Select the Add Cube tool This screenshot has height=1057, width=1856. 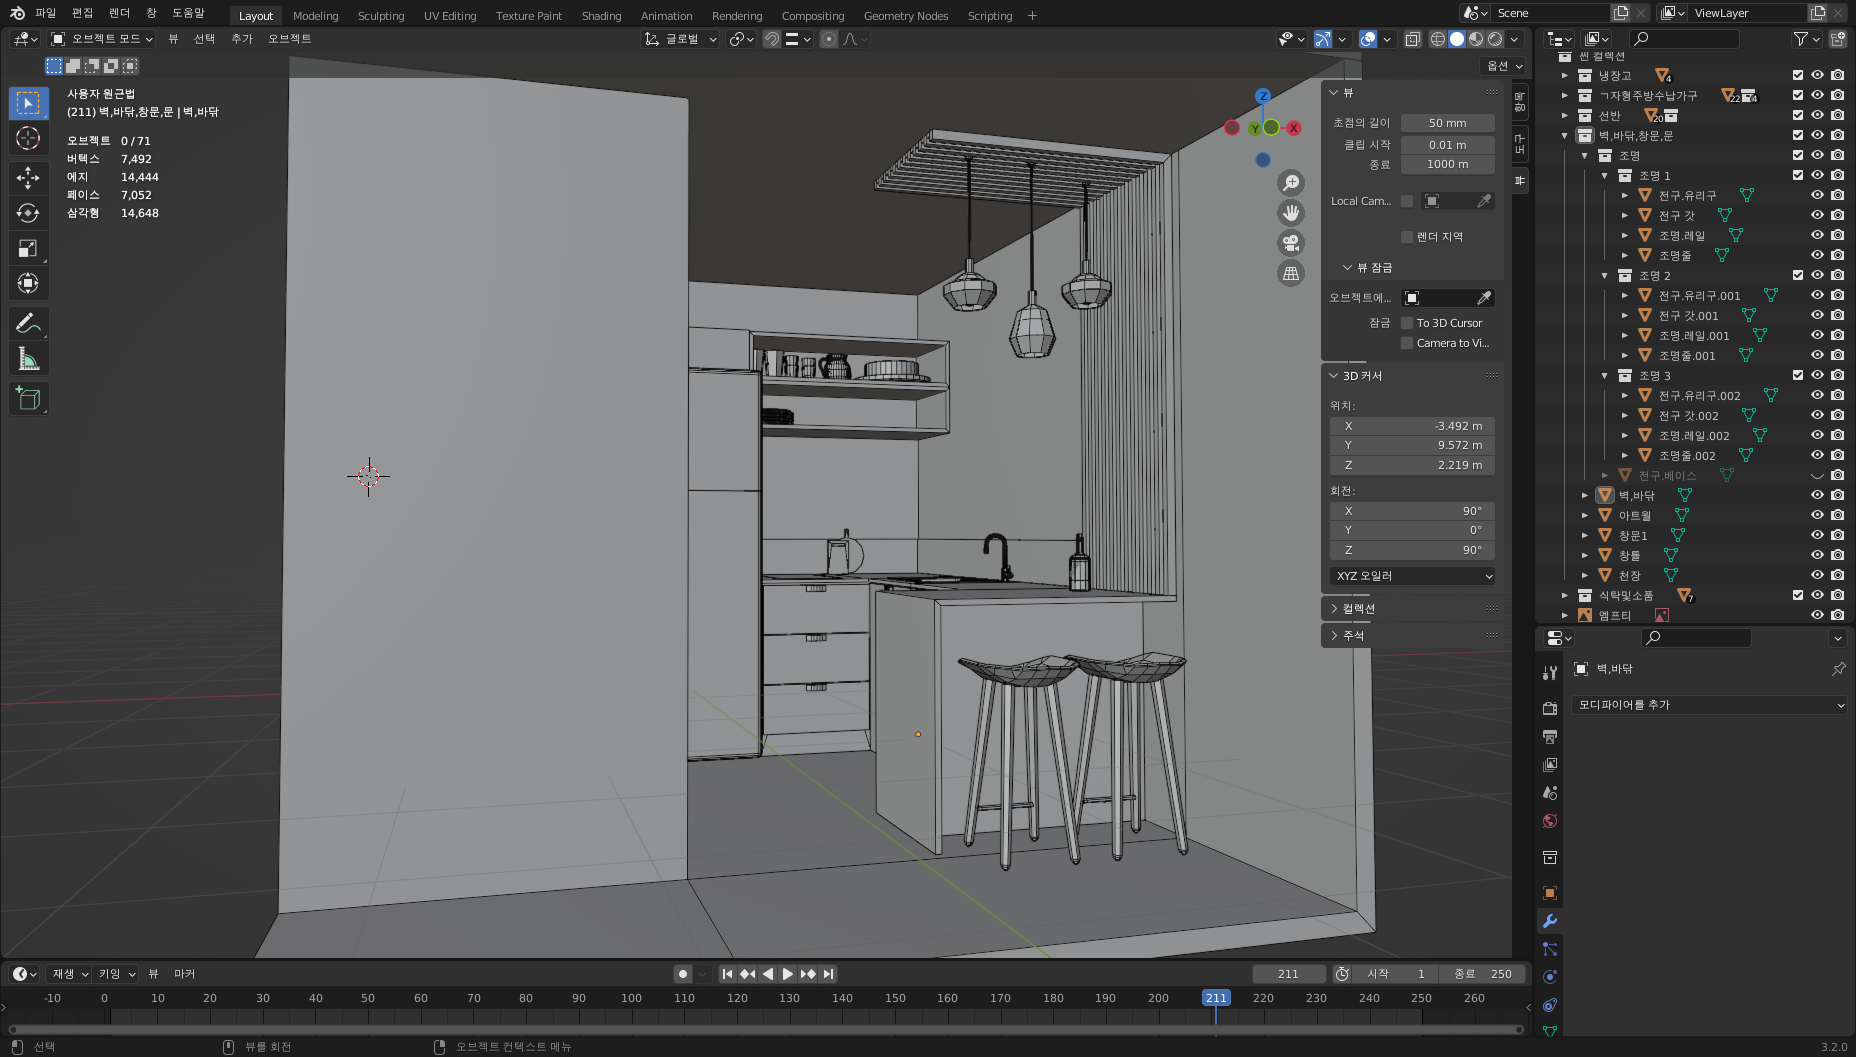tap(28, 398)
